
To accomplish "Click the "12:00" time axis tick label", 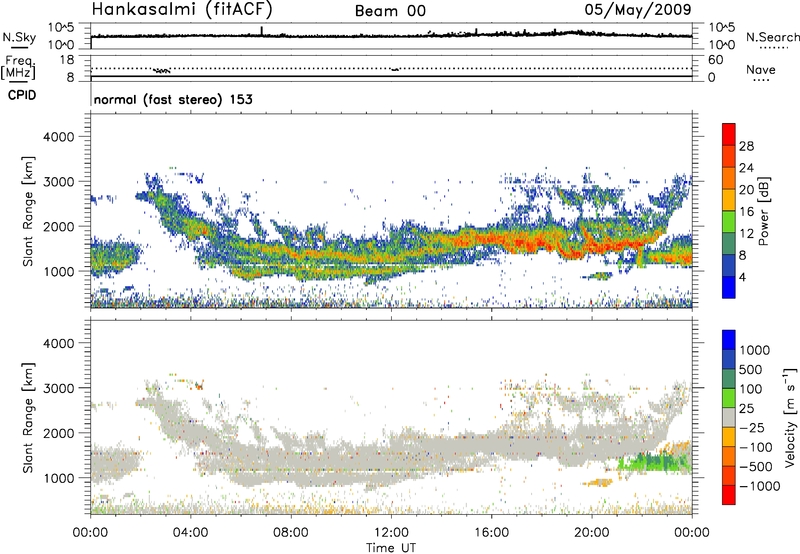I will click(x=391, y=533).
